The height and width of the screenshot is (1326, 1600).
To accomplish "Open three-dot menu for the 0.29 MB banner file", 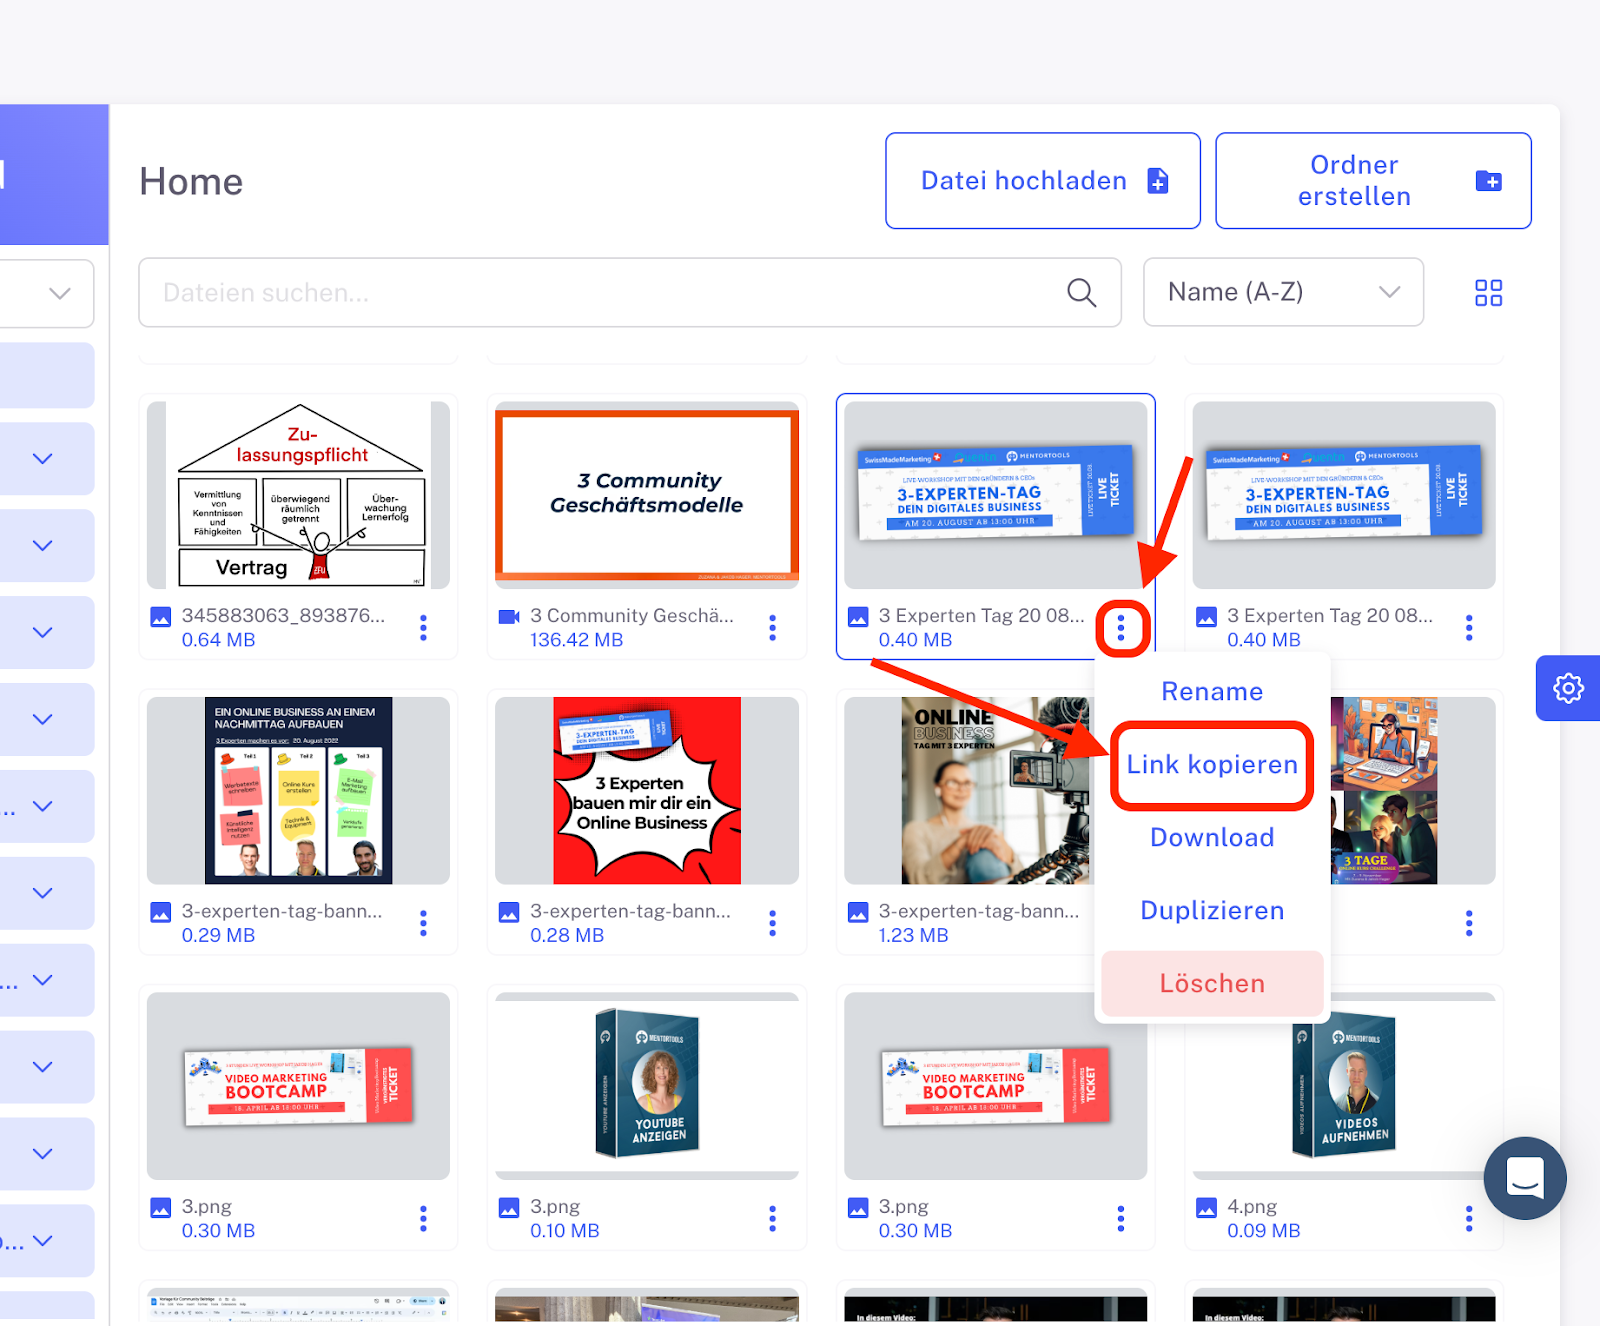I will coord(423,923).
